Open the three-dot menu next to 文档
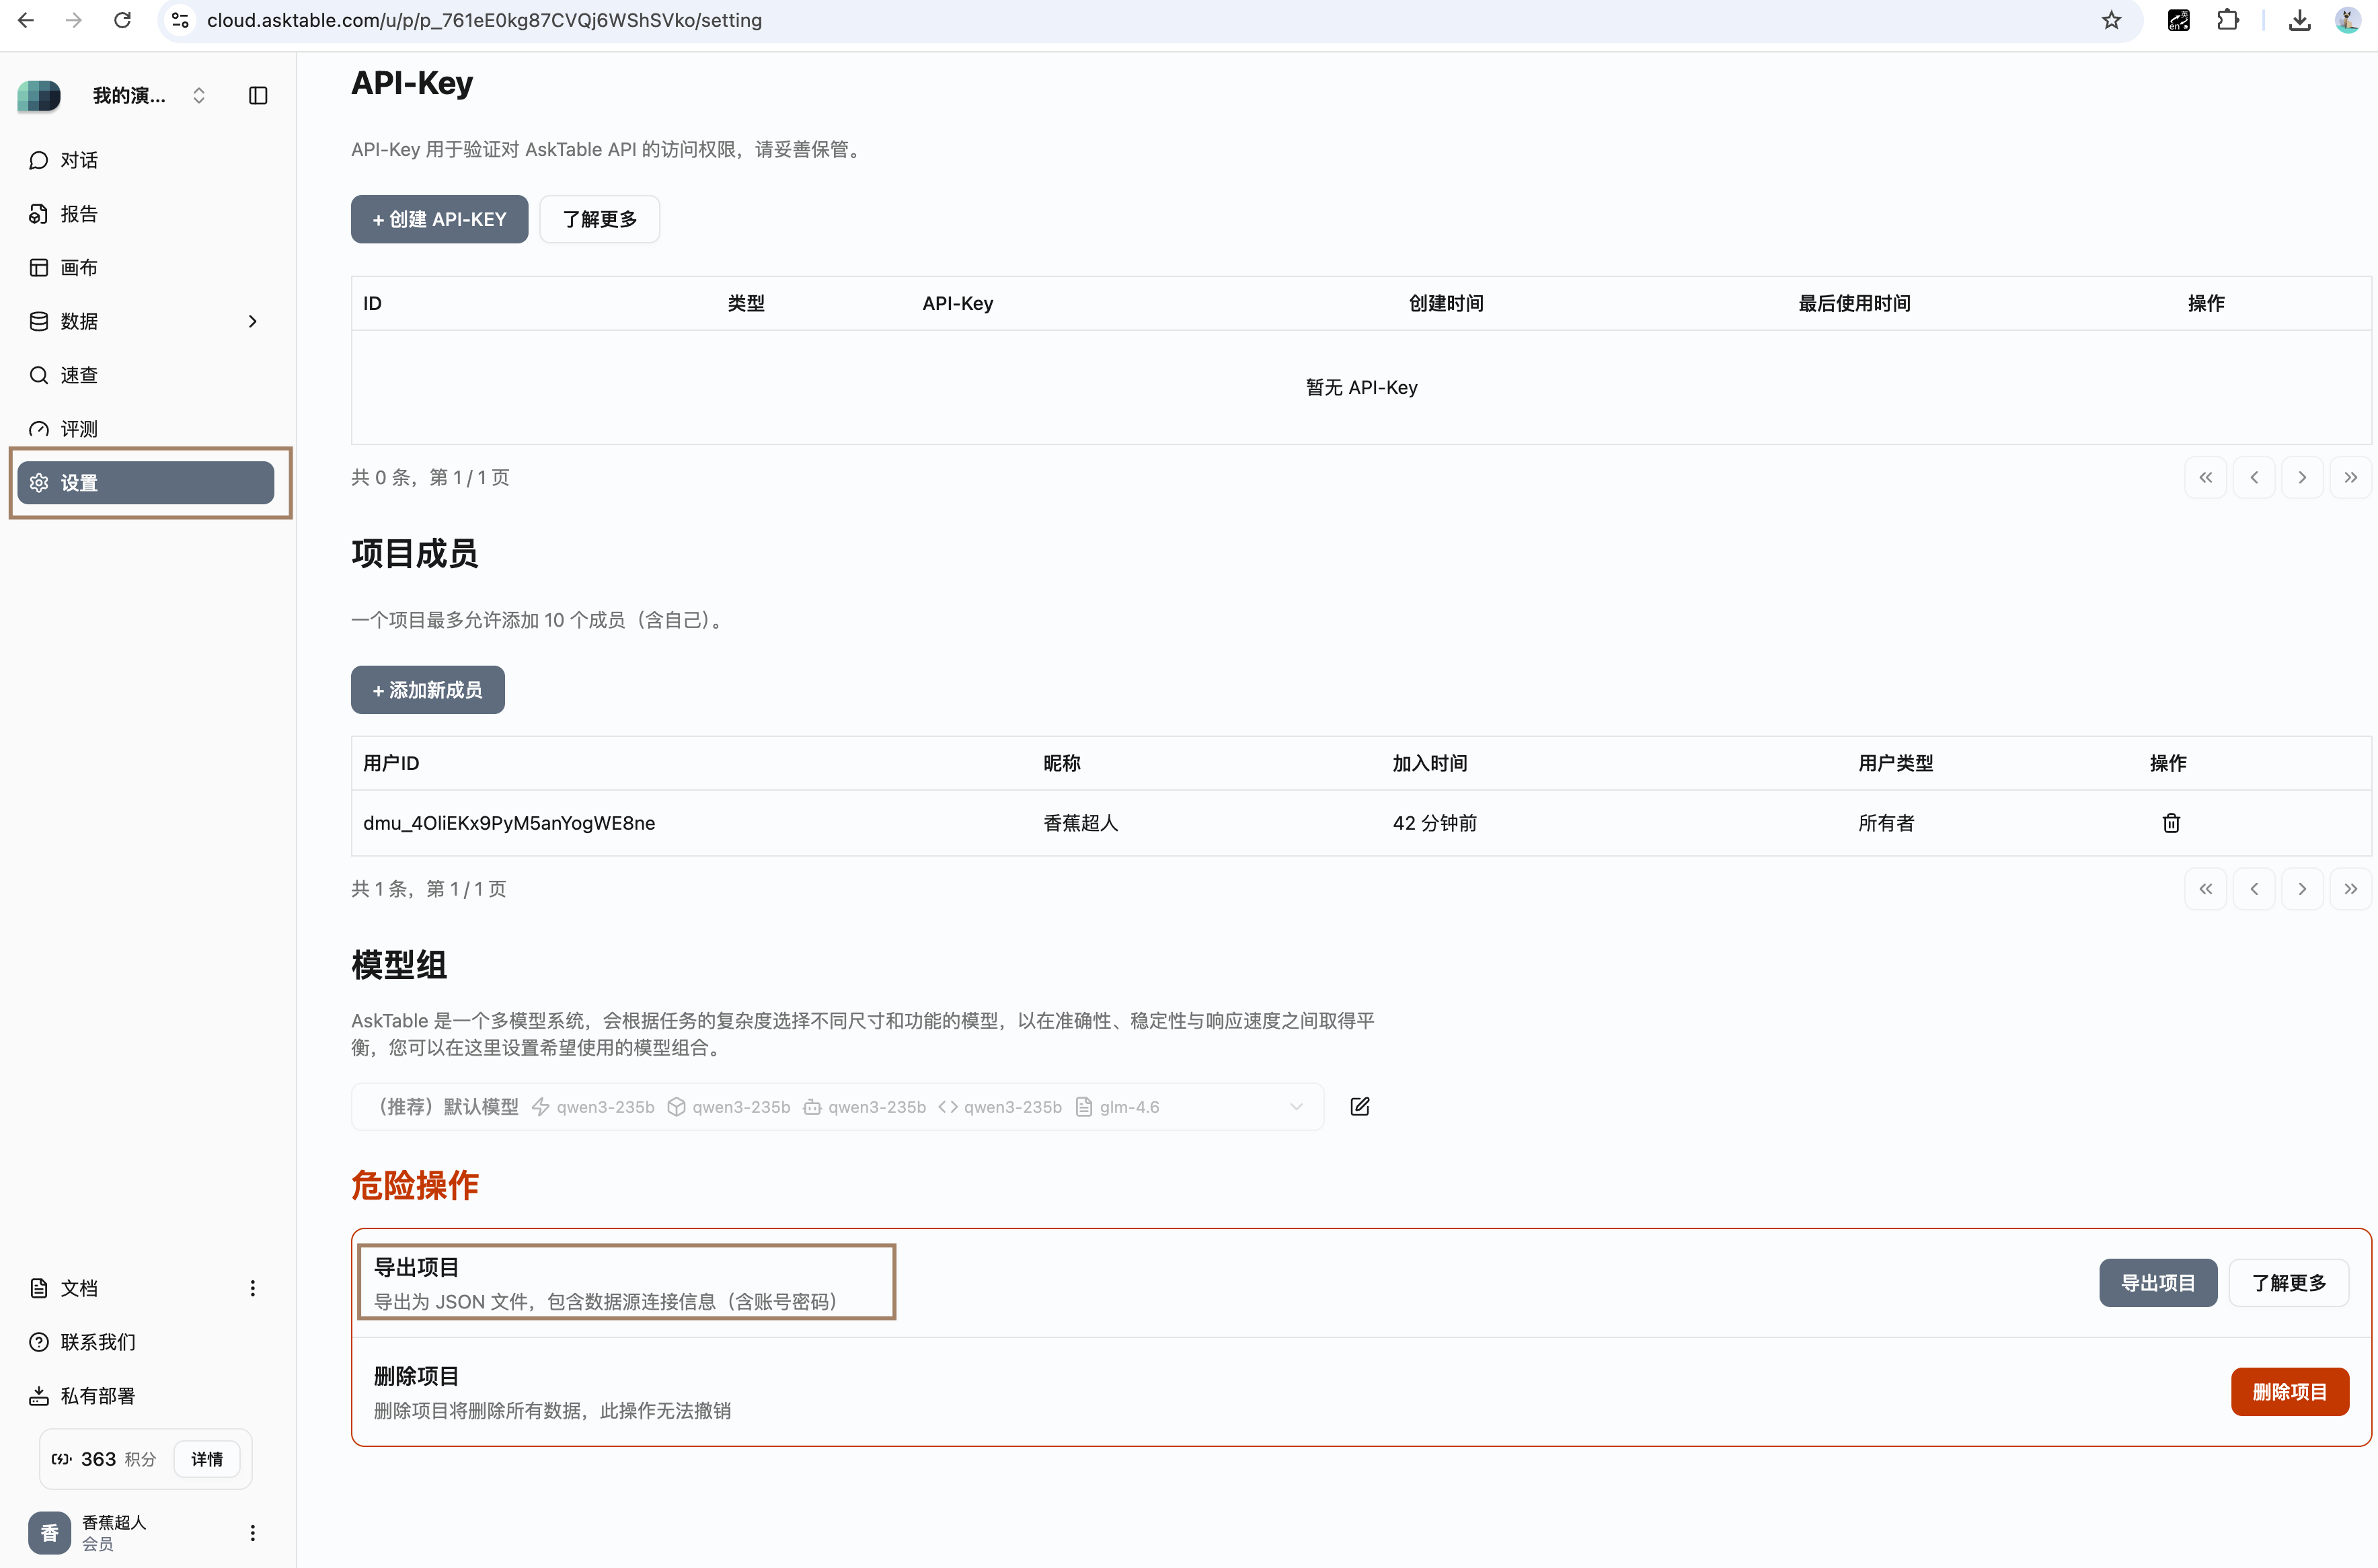The height and width of the screenshot is (1568, 2378). tap(252, 1288)
